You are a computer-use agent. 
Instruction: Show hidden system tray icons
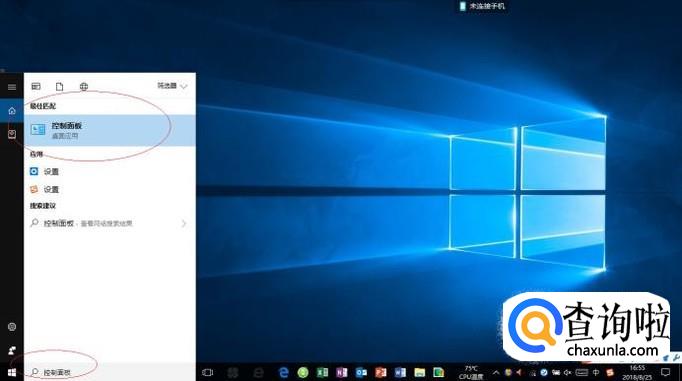click(496, 372)
